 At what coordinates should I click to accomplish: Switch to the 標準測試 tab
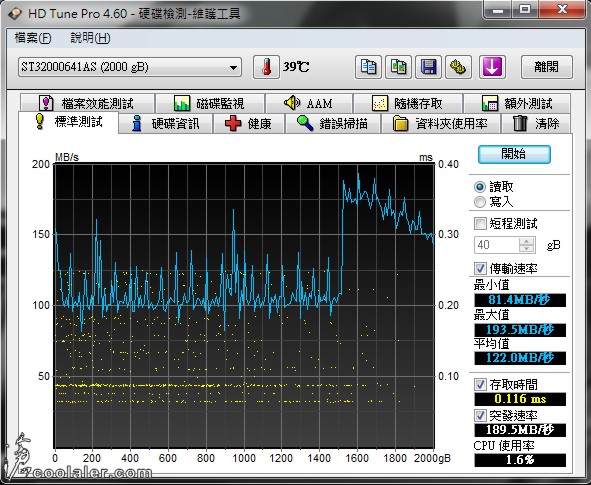coord(68,122)
